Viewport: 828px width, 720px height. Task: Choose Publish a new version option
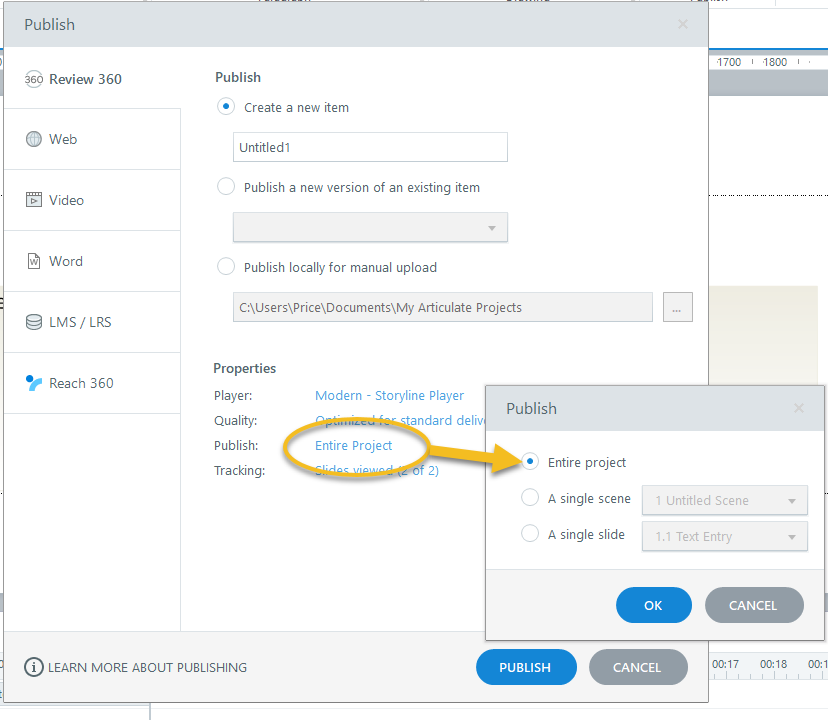226,186
